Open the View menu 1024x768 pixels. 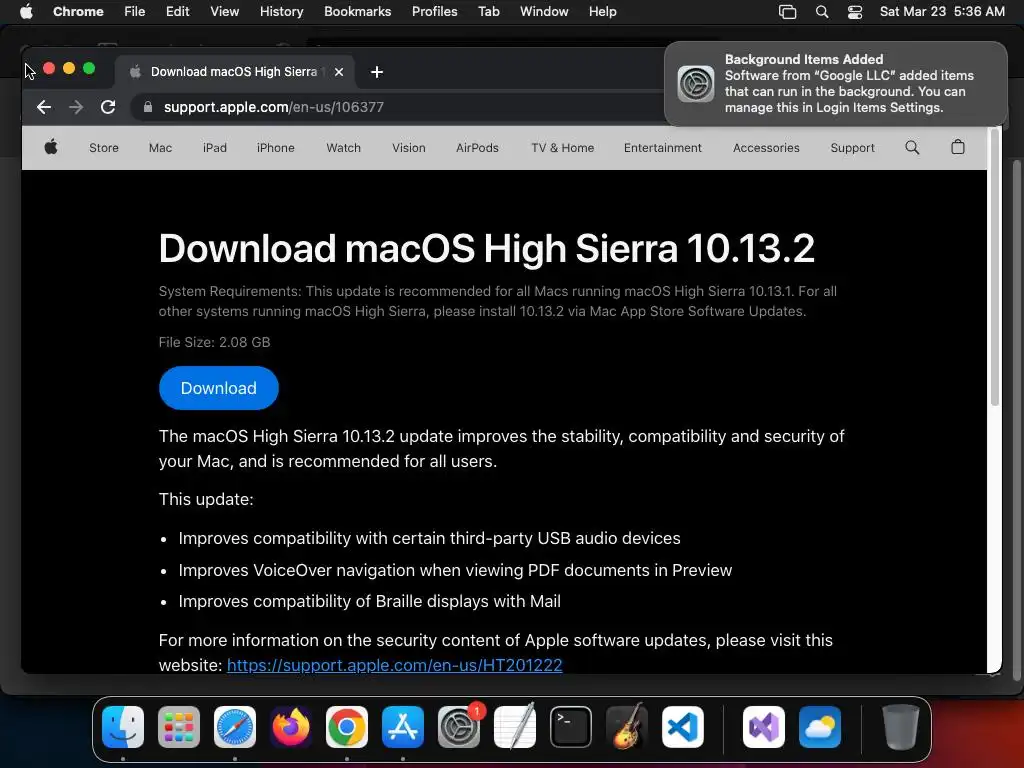(225, 12)
